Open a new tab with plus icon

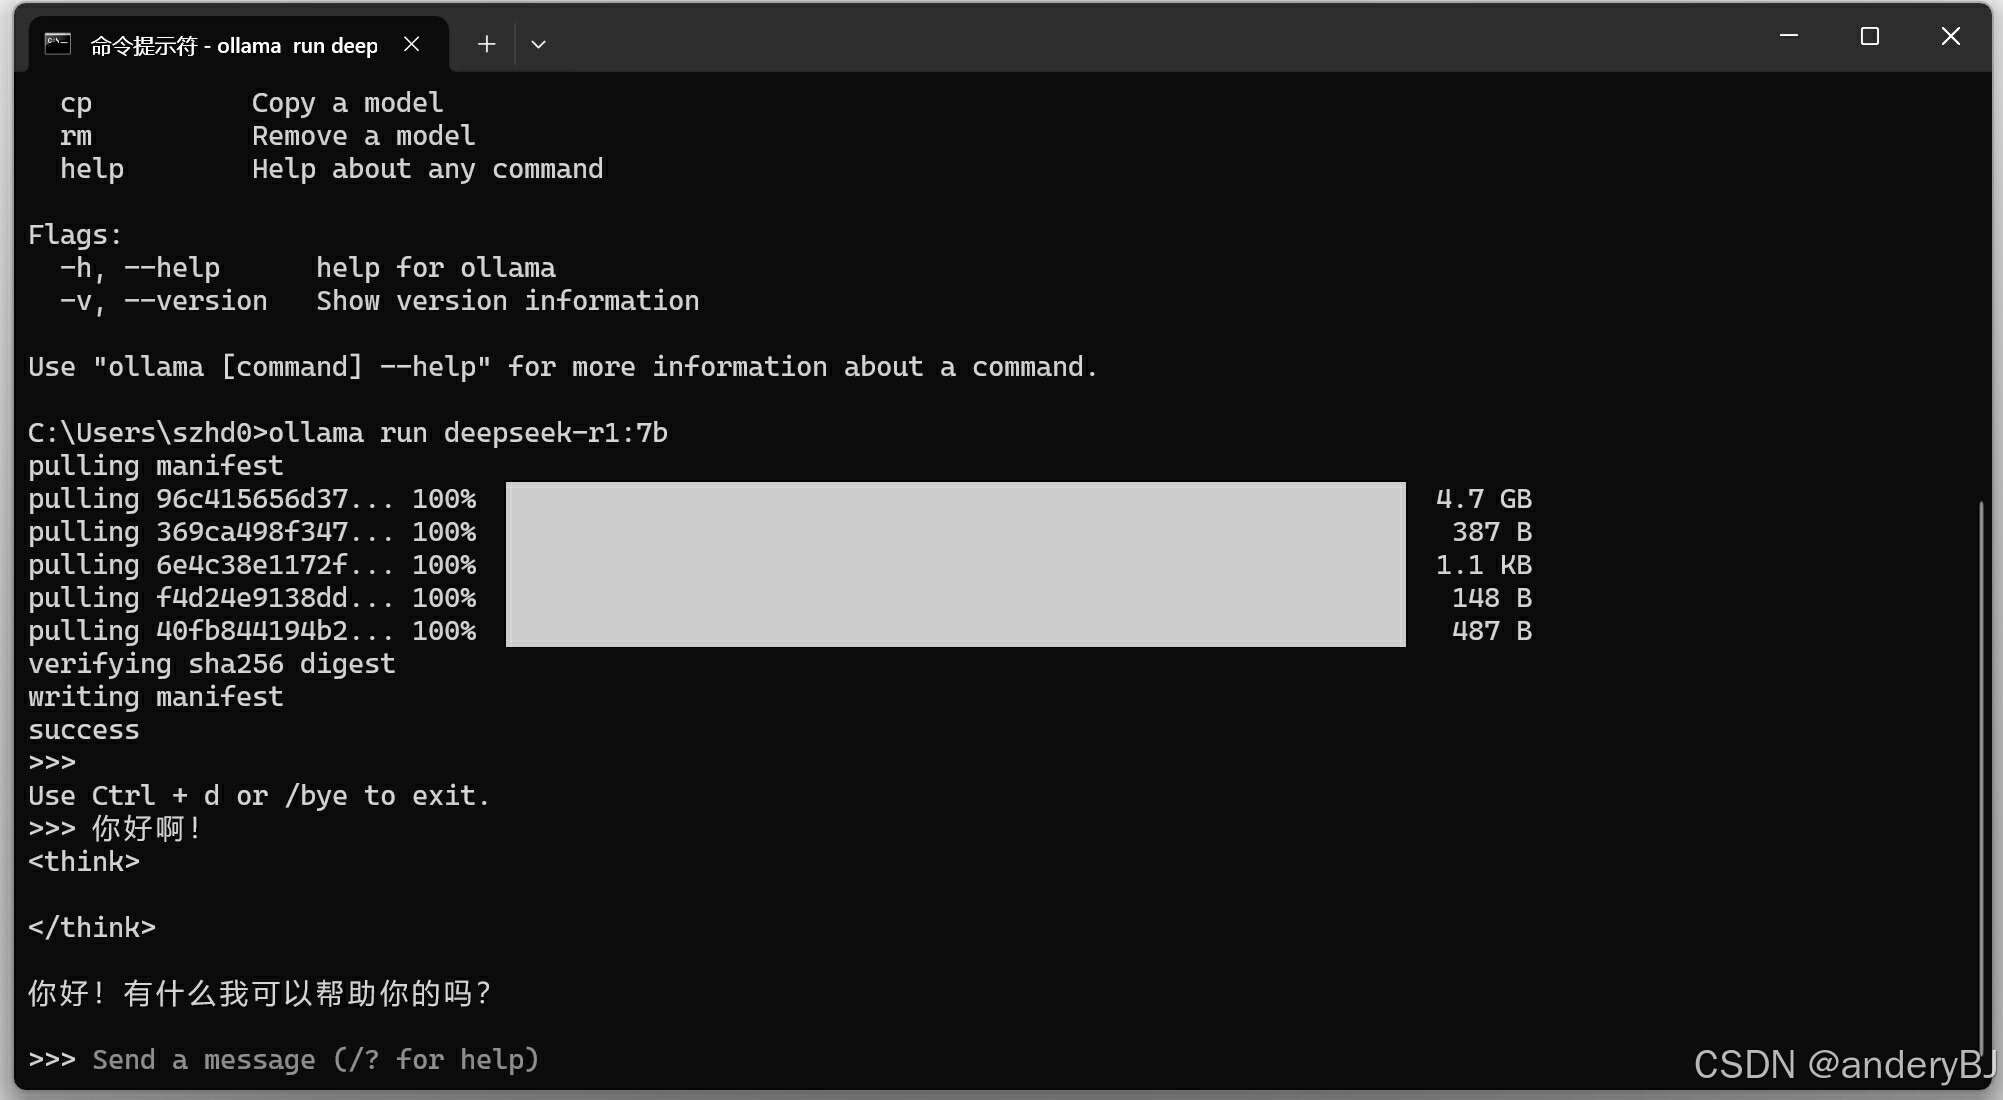[x=486, y=44]
